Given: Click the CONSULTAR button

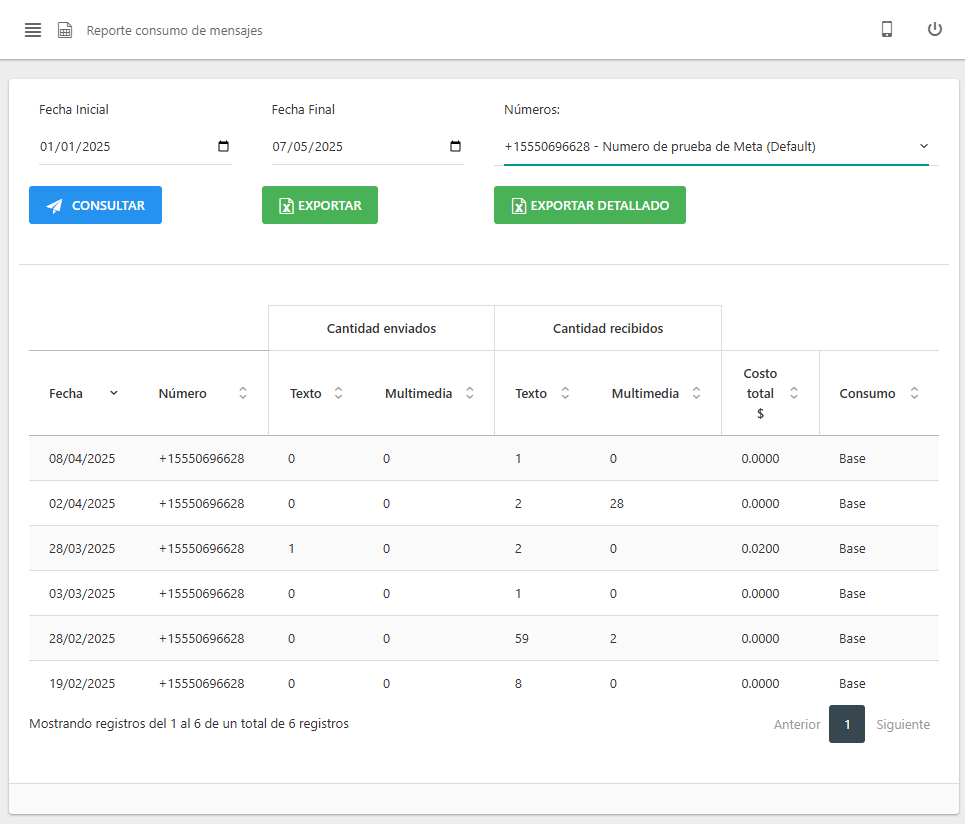Looking at the screenshot, I should pyautogui.click(x=95, y=205).
